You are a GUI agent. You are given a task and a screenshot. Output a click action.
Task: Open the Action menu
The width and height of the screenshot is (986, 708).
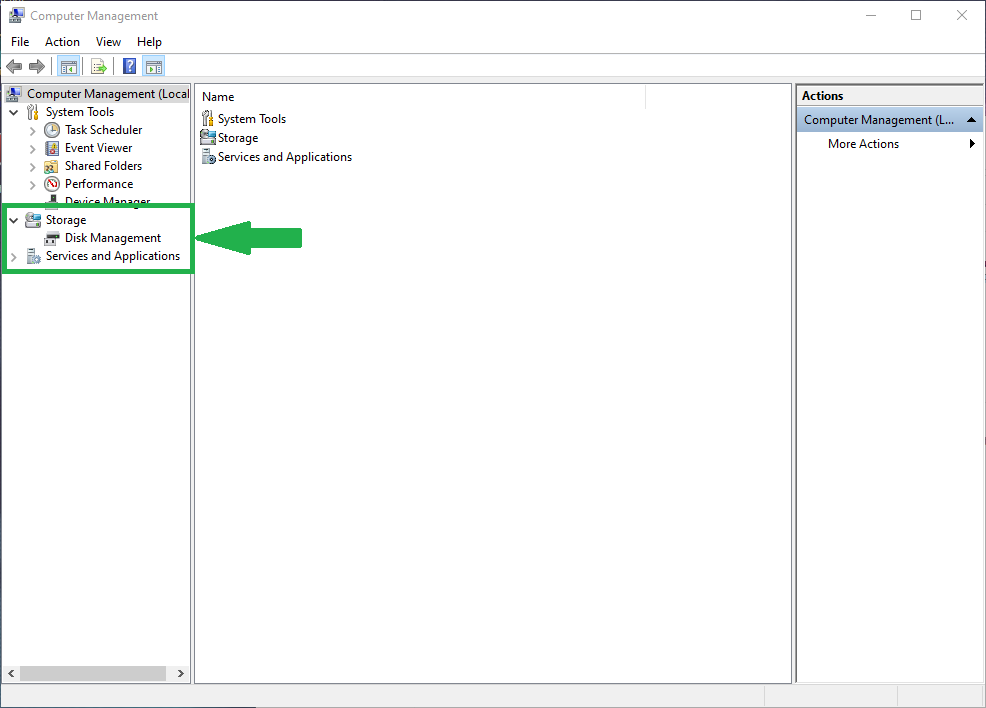62,41
